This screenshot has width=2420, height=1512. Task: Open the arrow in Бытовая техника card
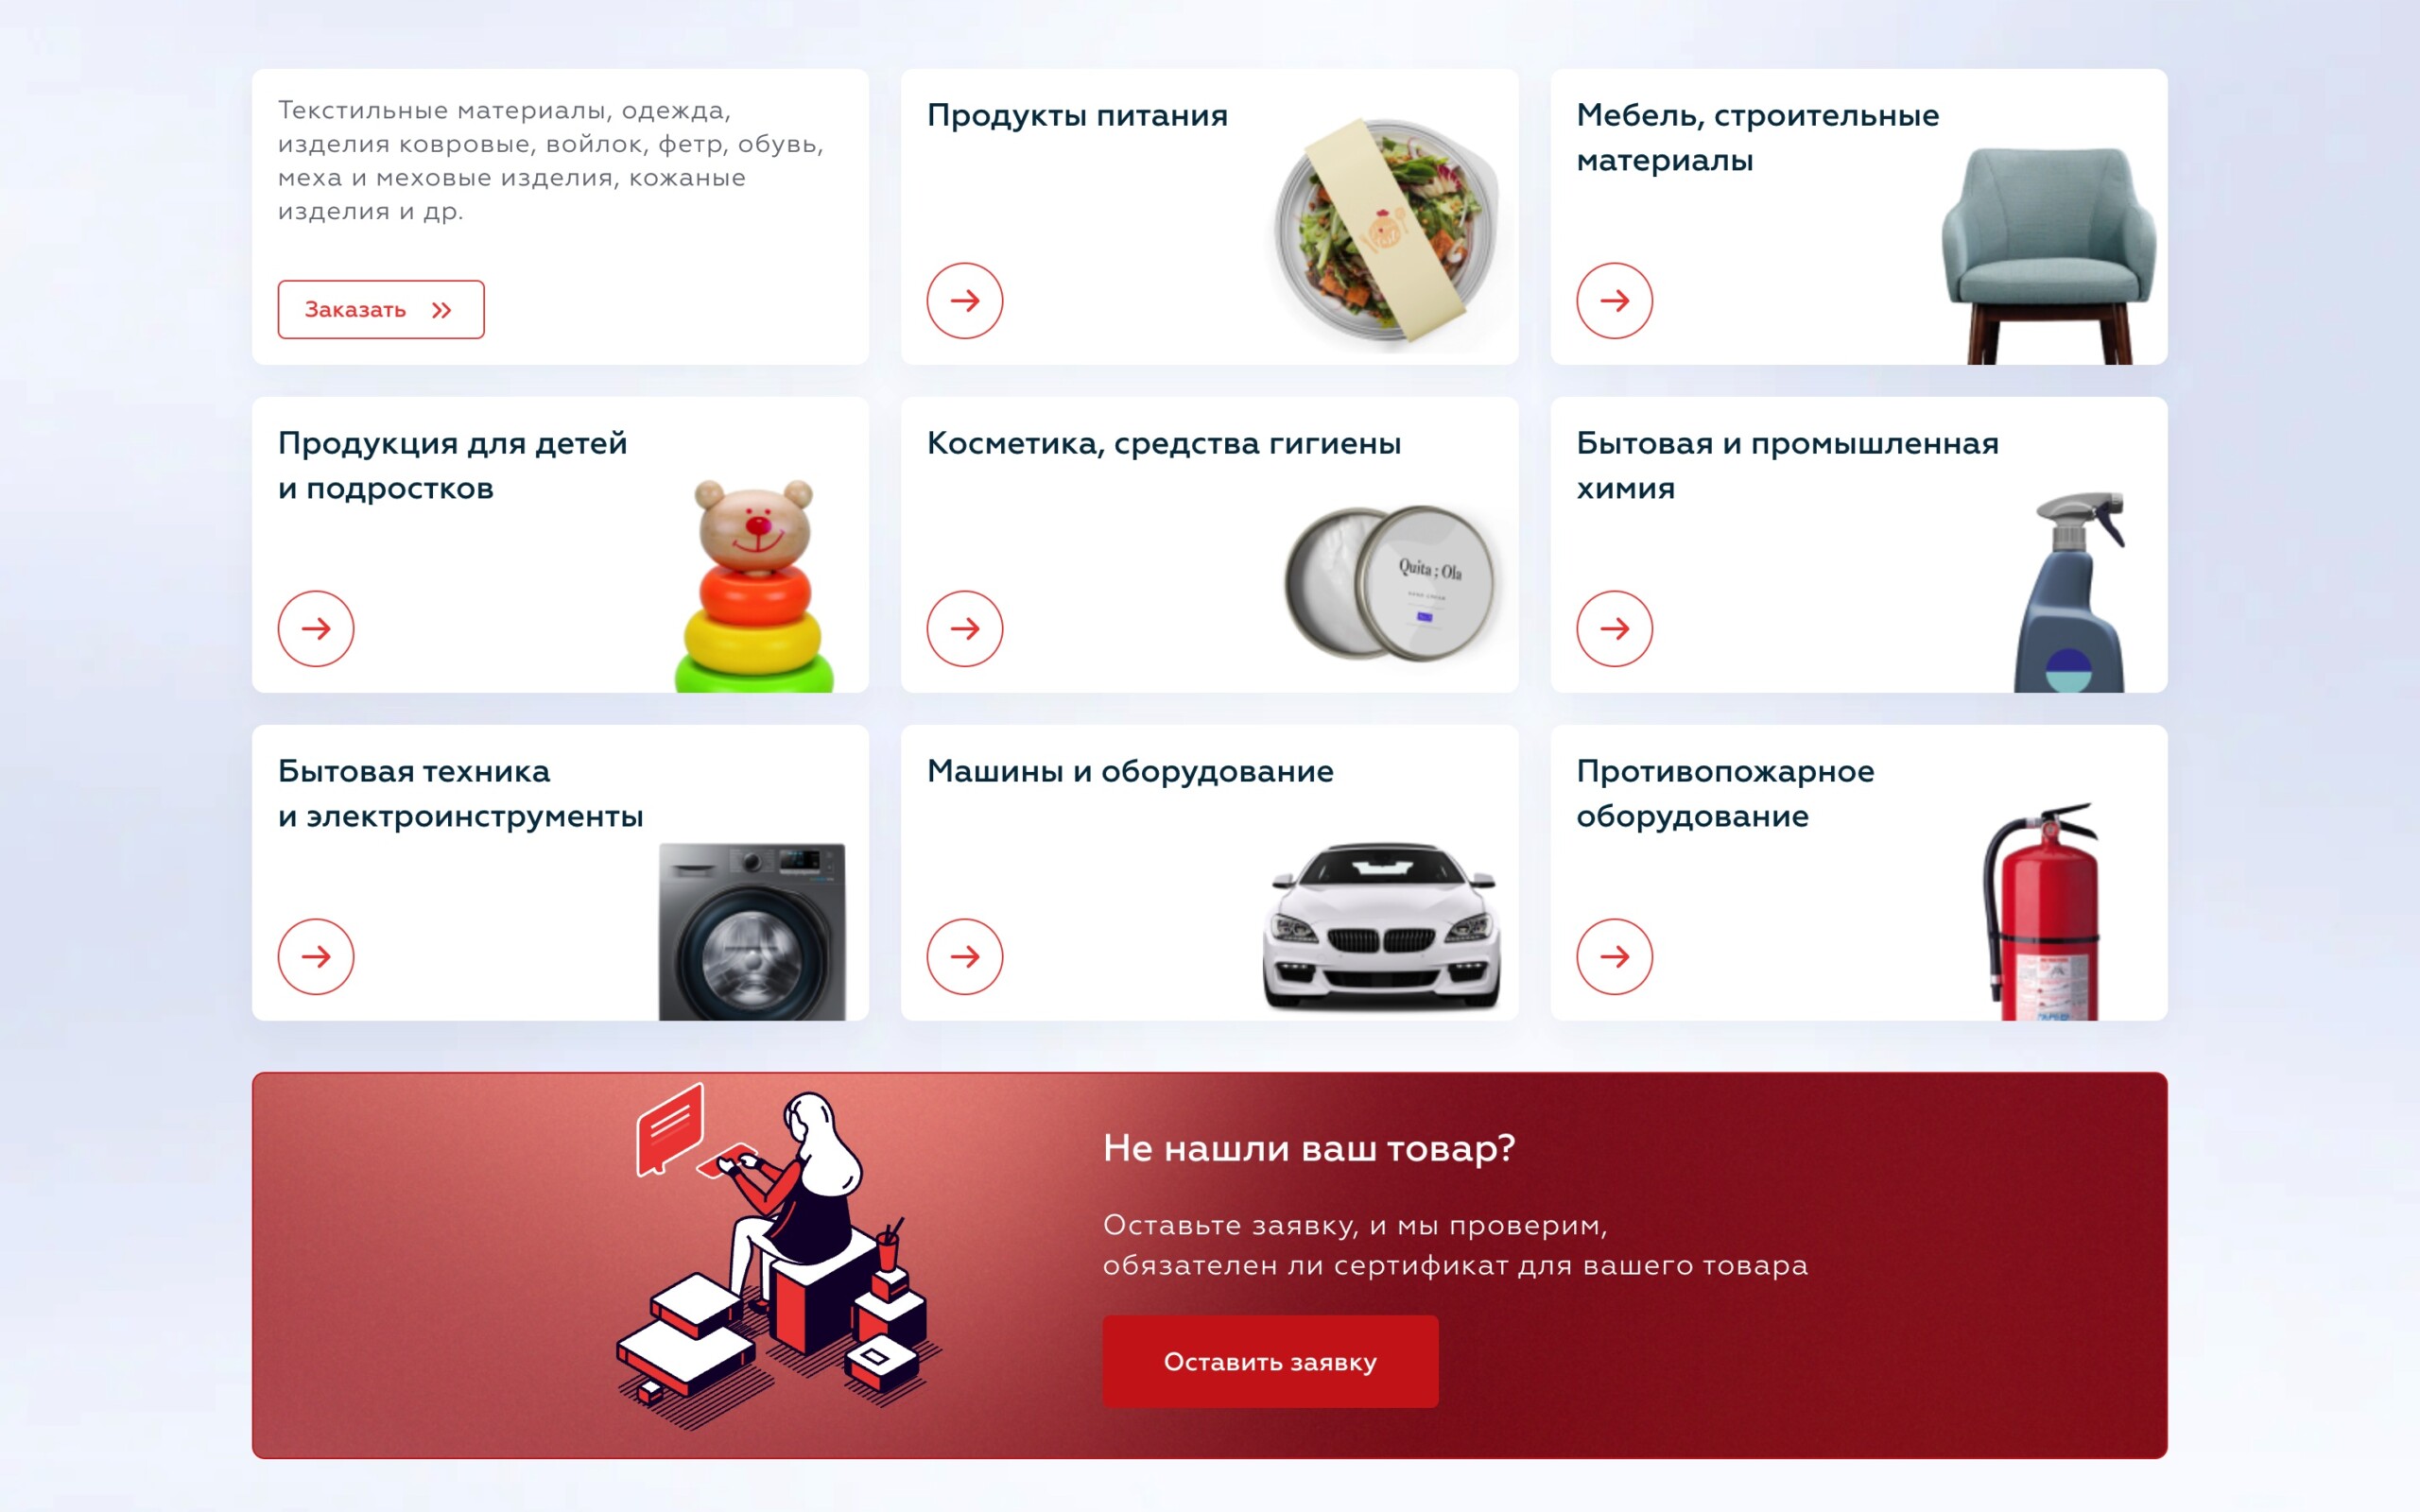(x=316, y=956)
